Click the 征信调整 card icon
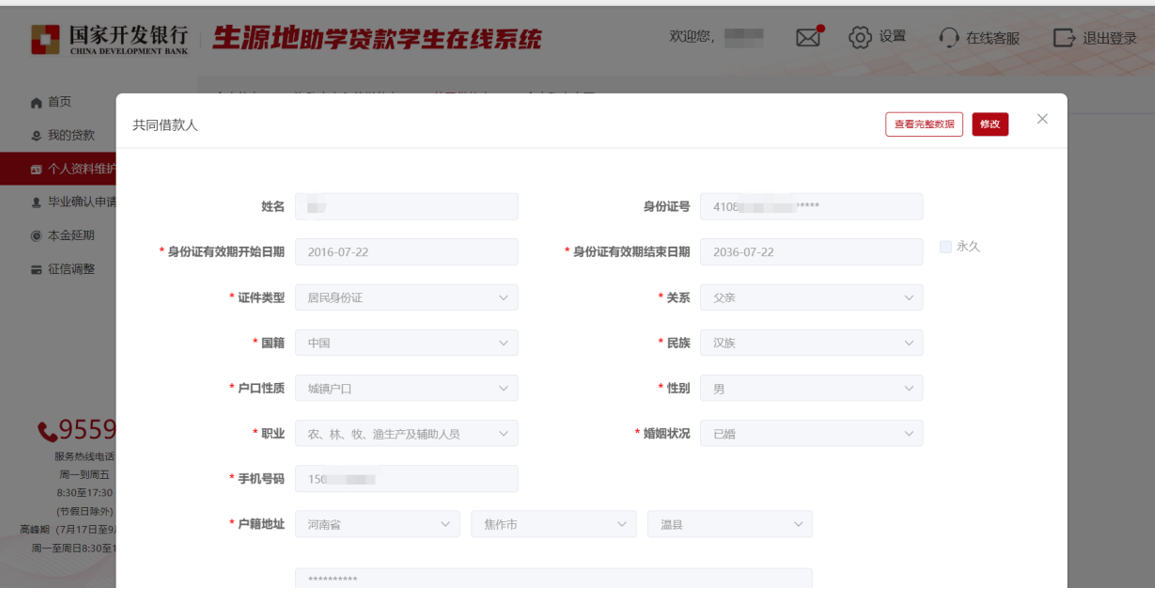Screen dimensions: 1155x611 (x=36, y=270)
